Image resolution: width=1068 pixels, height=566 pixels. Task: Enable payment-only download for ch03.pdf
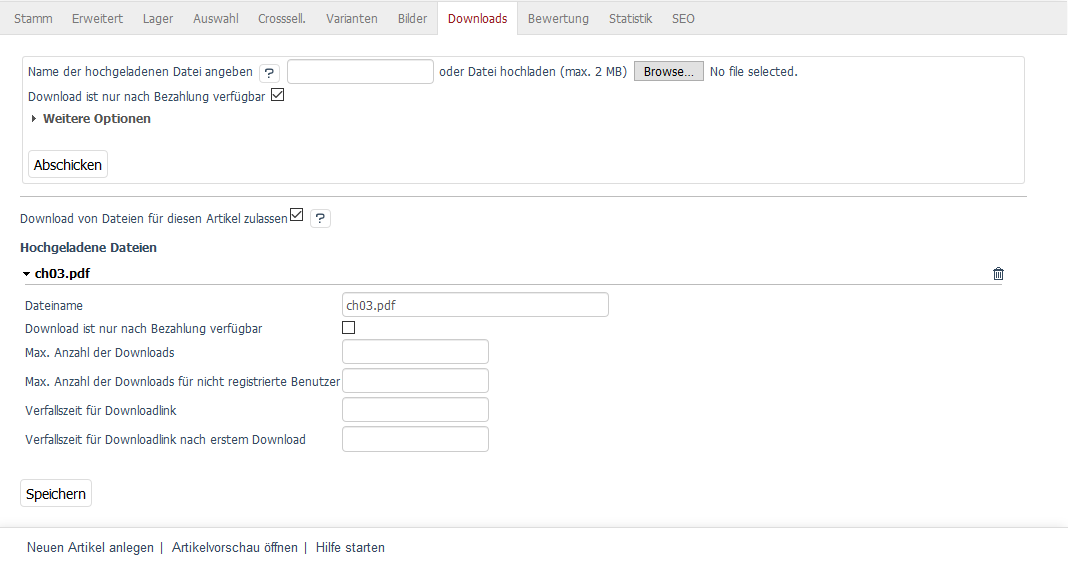point(349,328)
